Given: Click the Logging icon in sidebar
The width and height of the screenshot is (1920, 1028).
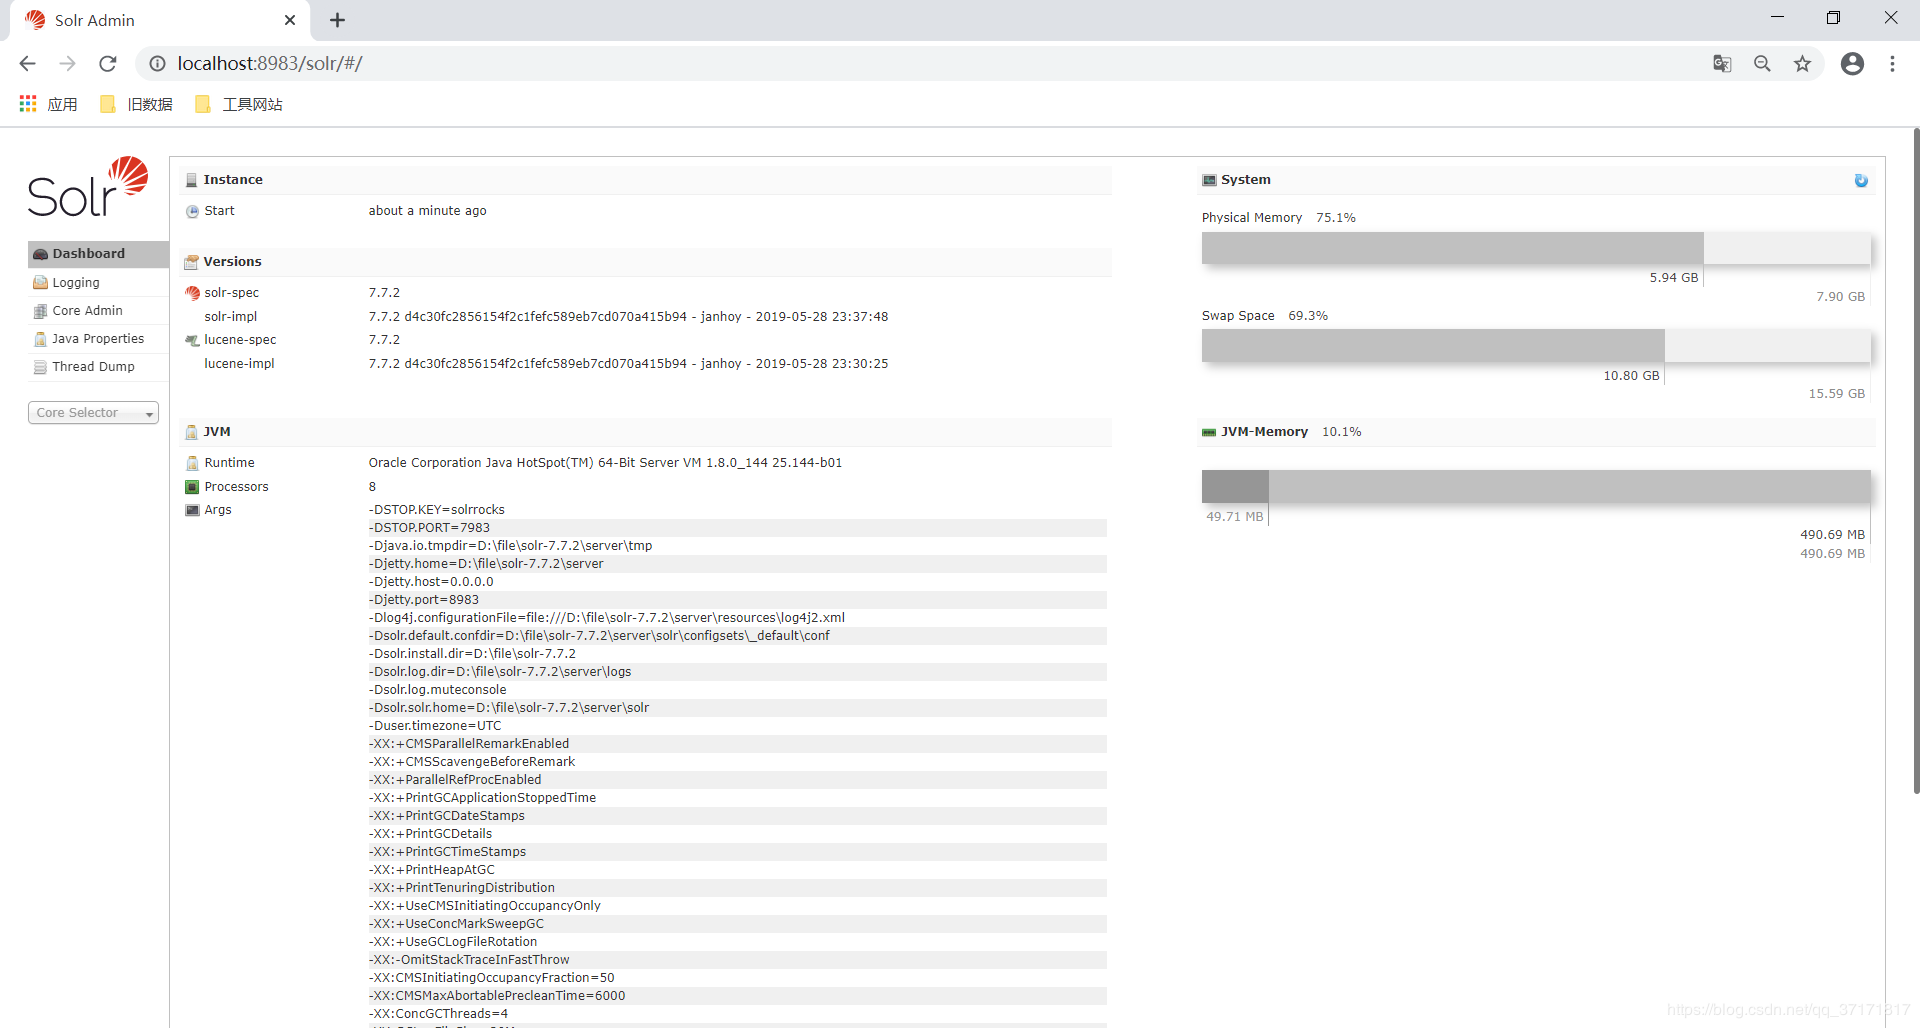Looking at the screenshot, I should coord(40,283).
